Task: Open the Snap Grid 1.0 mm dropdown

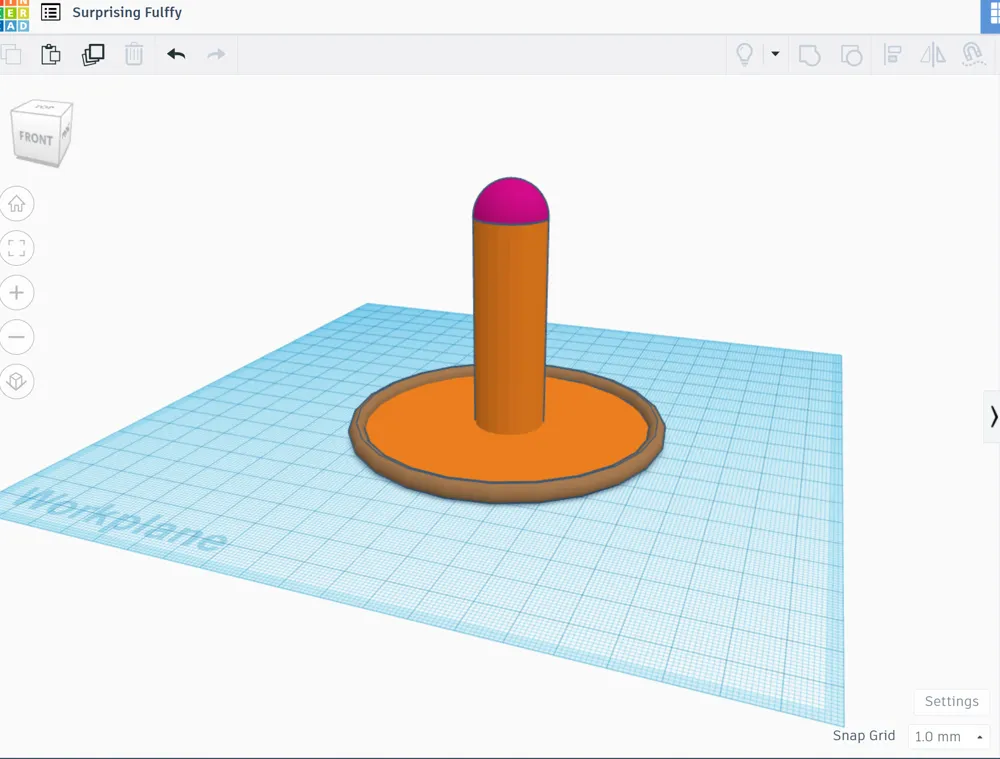Action: [949, 736]
